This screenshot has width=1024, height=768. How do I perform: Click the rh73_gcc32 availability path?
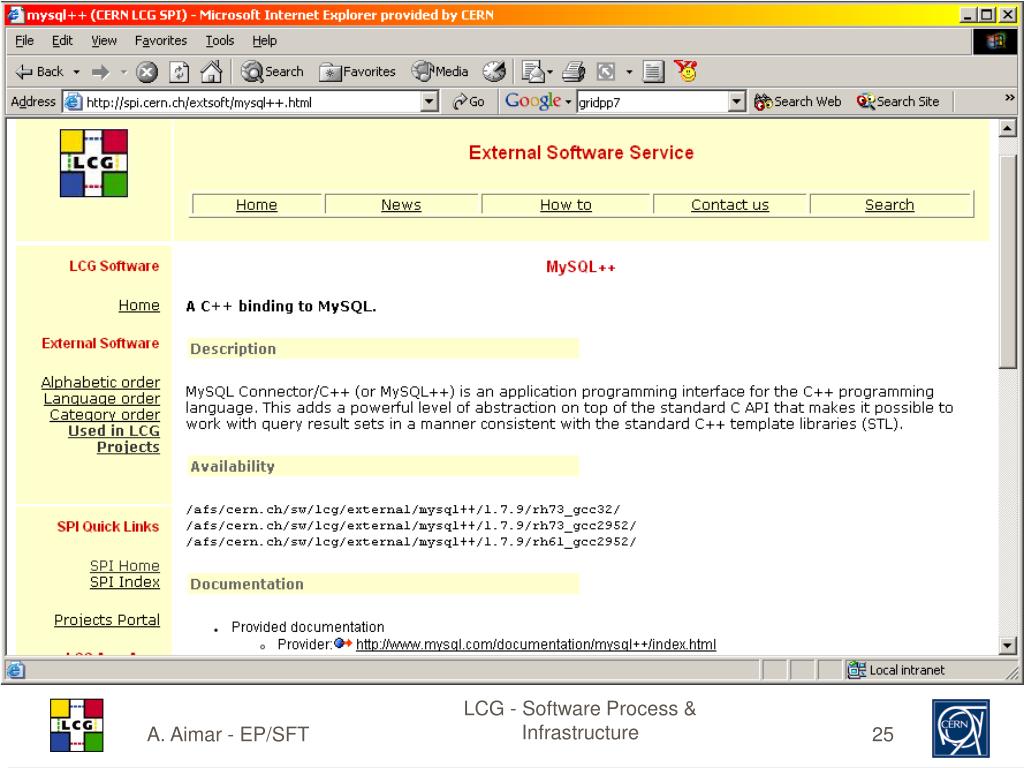[x=403, y=509]
